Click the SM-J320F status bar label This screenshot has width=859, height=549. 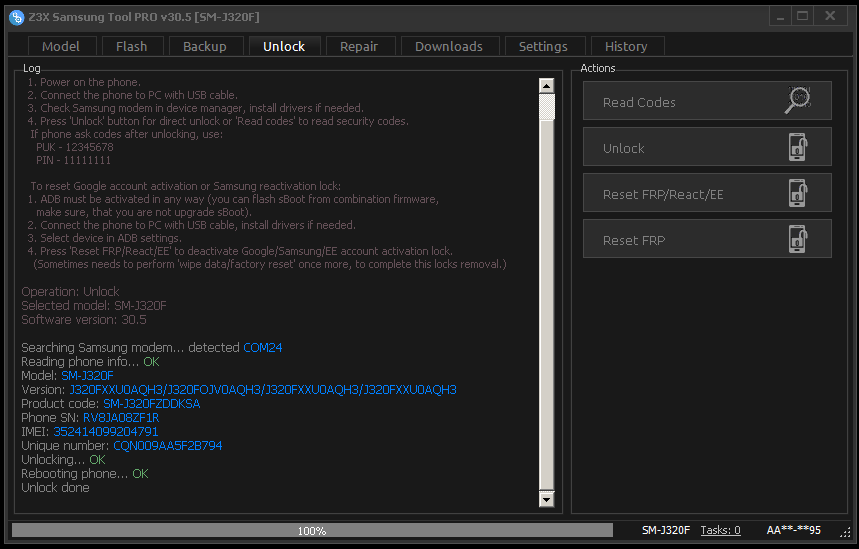[x=666, y=530]
